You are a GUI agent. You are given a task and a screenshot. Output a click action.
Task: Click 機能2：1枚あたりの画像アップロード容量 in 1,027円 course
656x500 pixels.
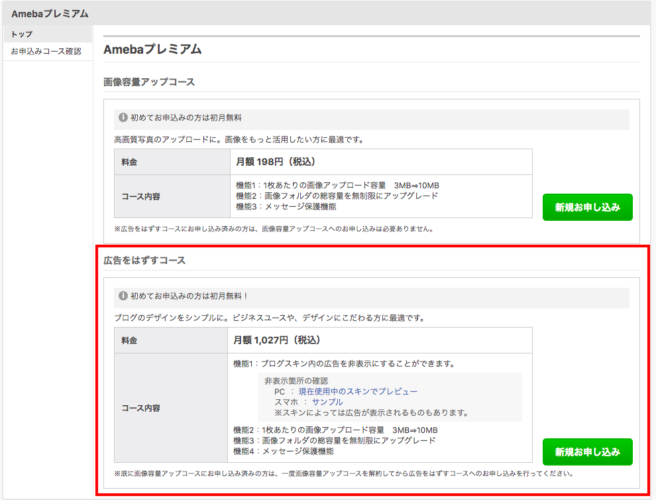(335, 430)
